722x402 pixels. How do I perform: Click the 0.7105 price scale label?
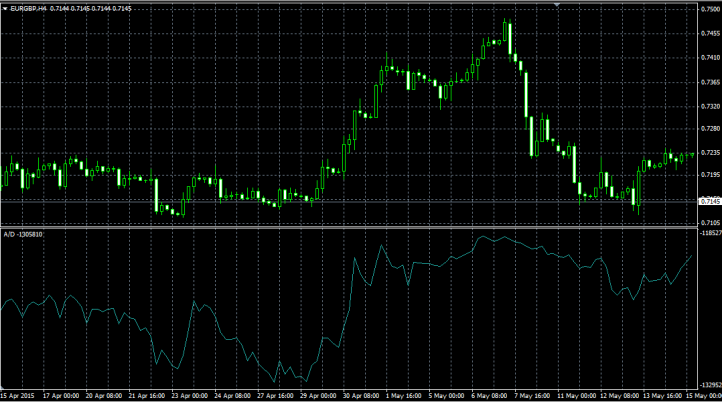(x=708, y=223)
